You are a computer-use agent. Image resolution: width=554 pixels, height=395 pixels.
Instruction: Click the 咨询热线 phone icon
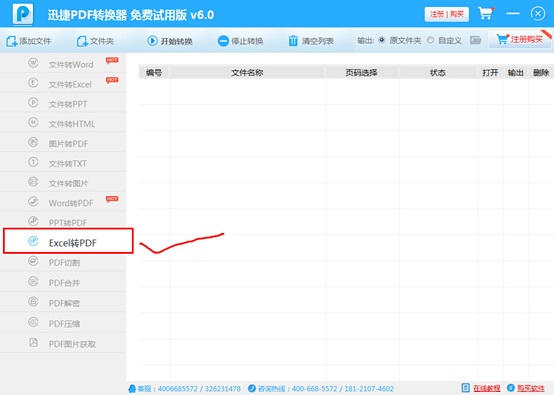pyautogui.click(x=252, y=389)
